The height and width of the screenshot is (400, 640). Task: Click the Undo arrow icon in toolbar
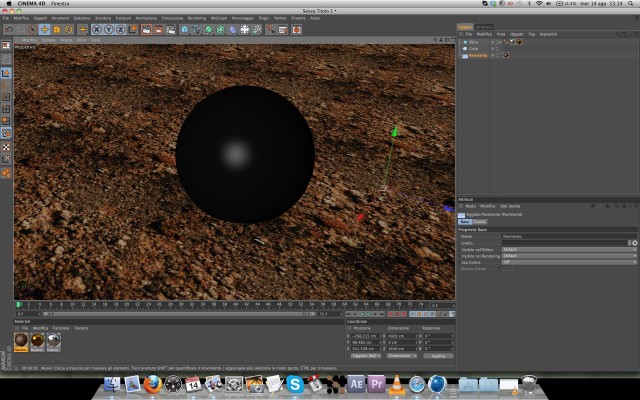(8, 30)
